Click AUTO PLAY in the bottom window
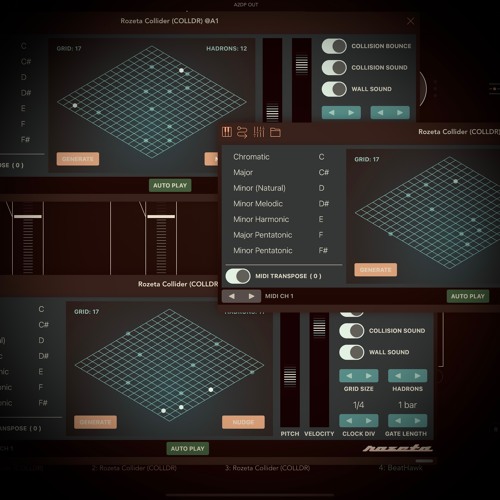The width and height of the screenshot is (500, 500). point(188,449)
